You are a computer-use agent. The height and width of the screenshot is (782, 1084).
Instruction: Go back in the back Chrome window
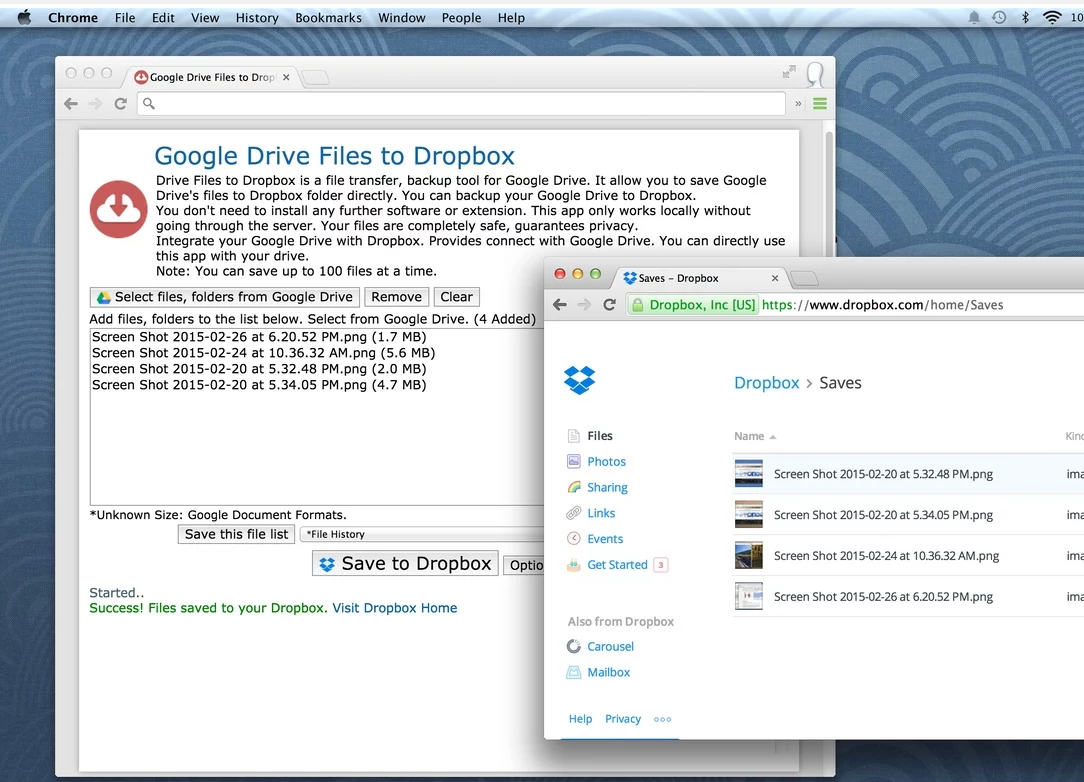(71, 104)
